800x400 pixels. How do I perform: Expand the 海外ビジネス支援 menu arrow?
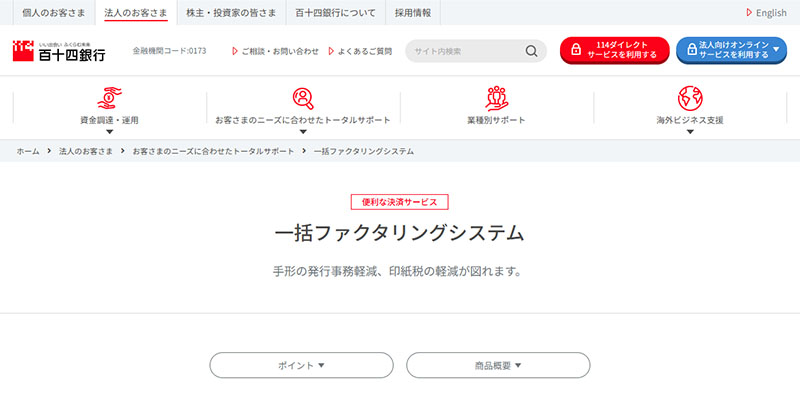[690, 132]
